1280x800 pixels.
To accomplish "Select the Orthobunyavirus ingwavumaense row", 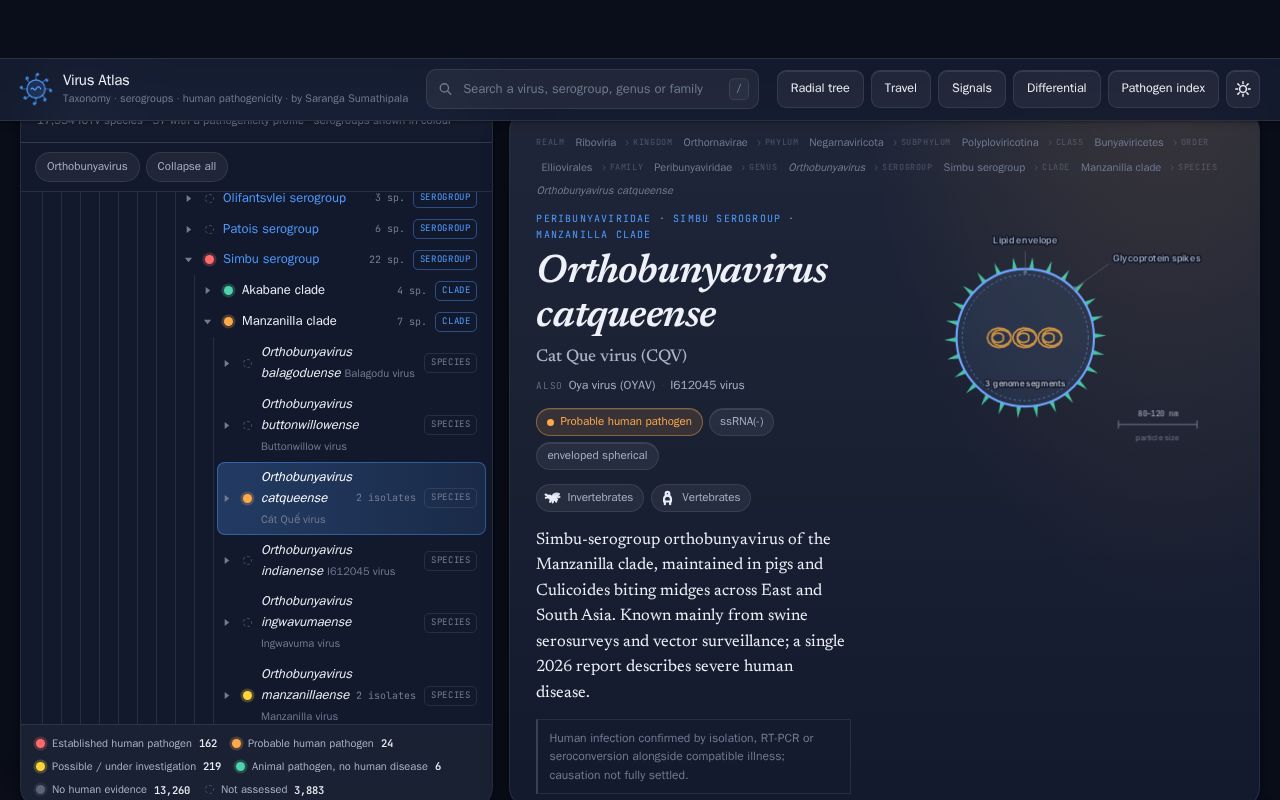I will point(351,622).
